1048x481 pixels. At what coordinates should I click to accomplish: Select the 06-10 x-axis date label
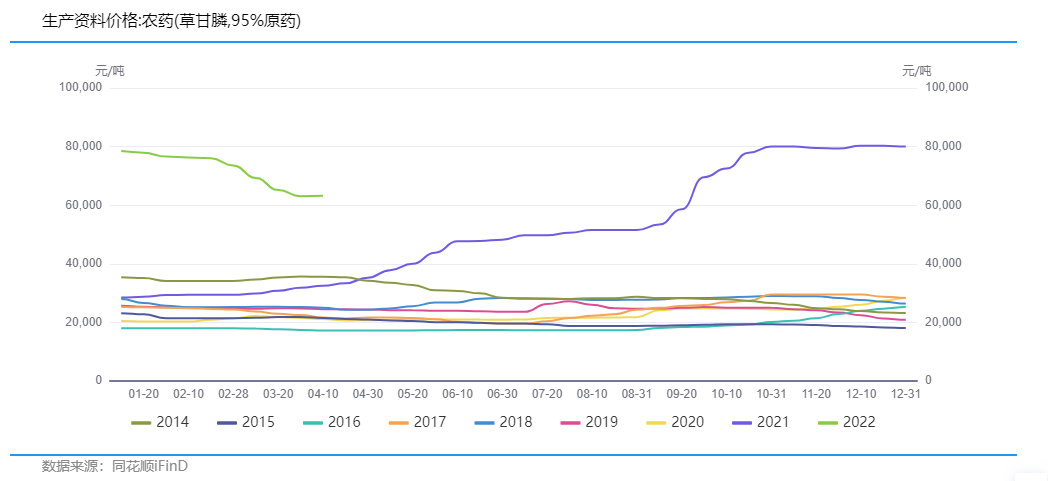pyautogui.click(x=458, y=395)
